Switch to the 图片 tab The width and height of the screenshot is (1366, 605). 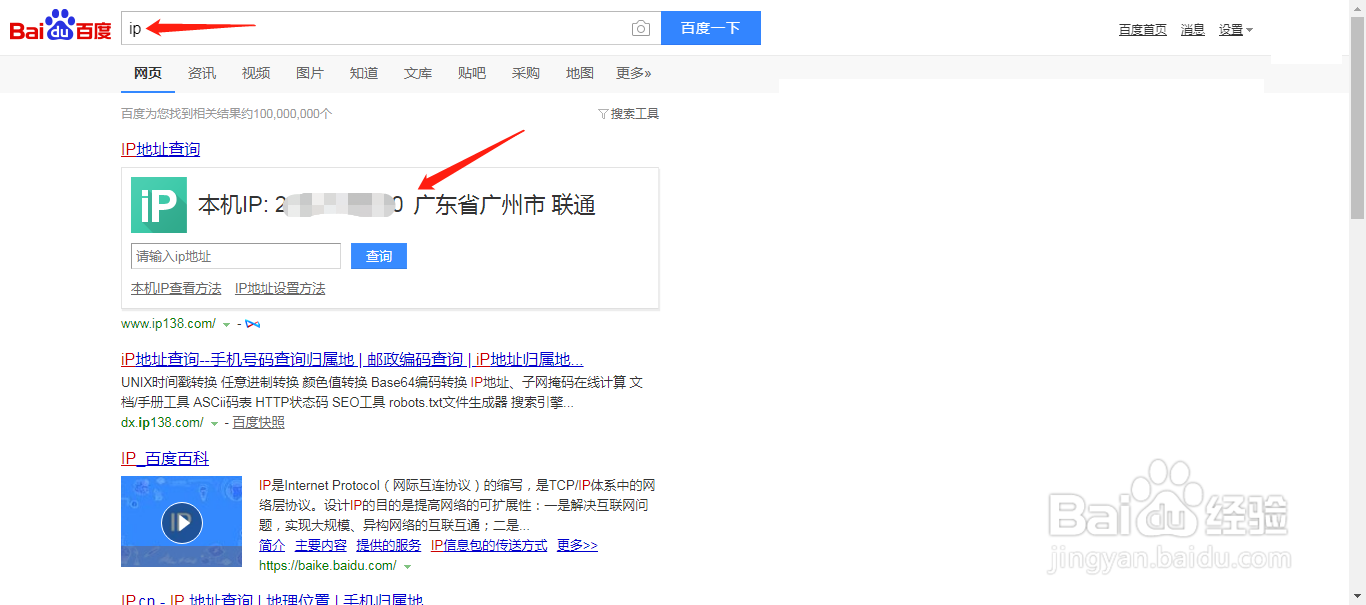click(x=310, y=73)
